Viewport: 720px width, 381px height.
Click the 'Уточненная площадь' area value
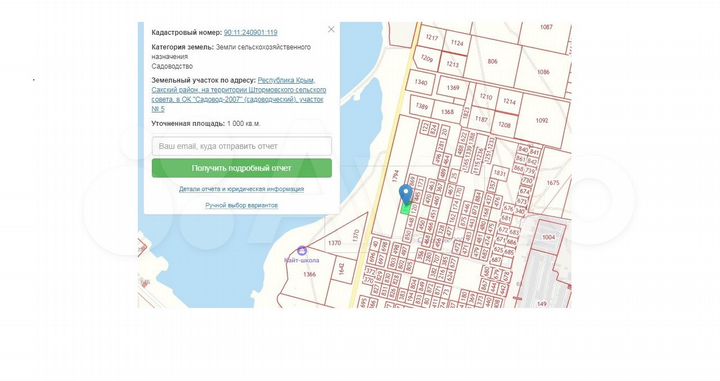[x=244, y=124]
